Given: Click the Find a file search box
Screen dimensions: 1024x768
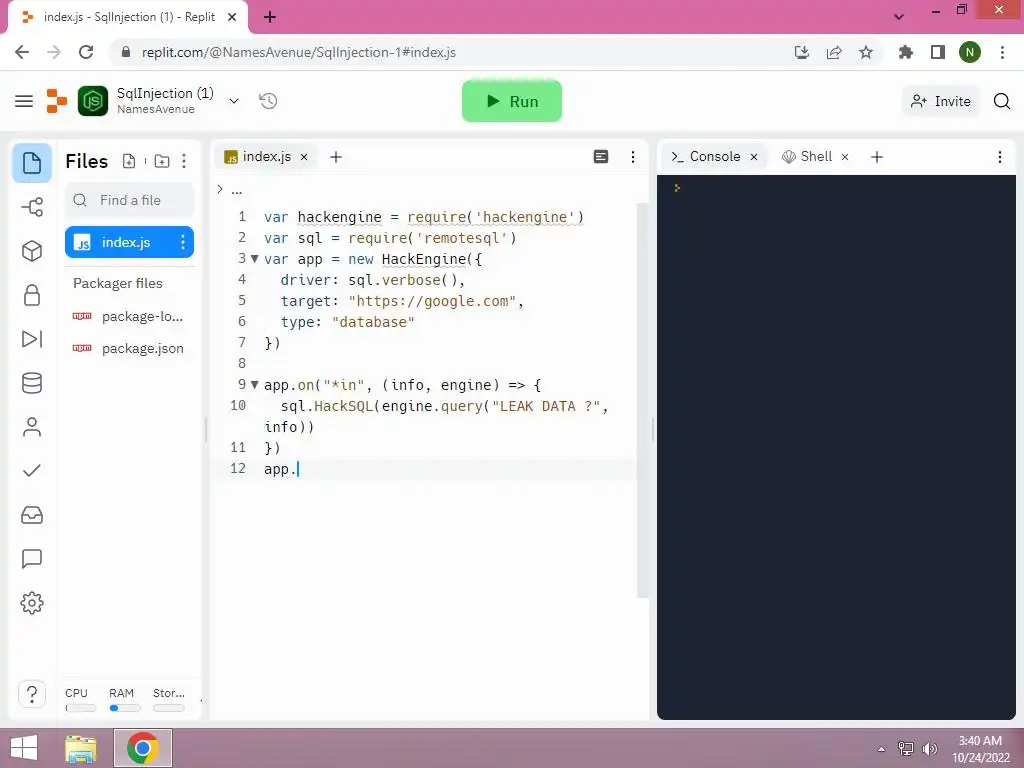Looking at the screenshot, I should [129, 200].
